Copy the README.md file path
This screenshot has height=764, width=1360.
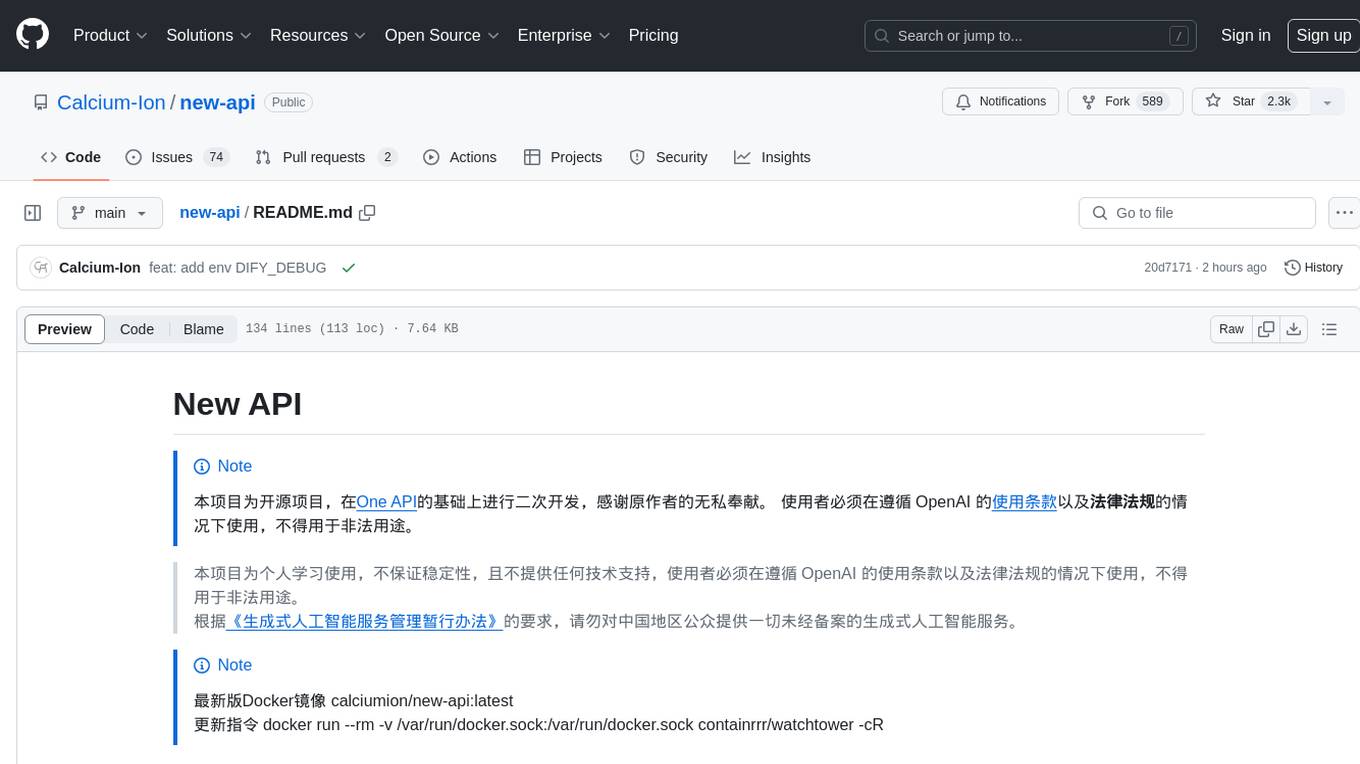point(367,212)
